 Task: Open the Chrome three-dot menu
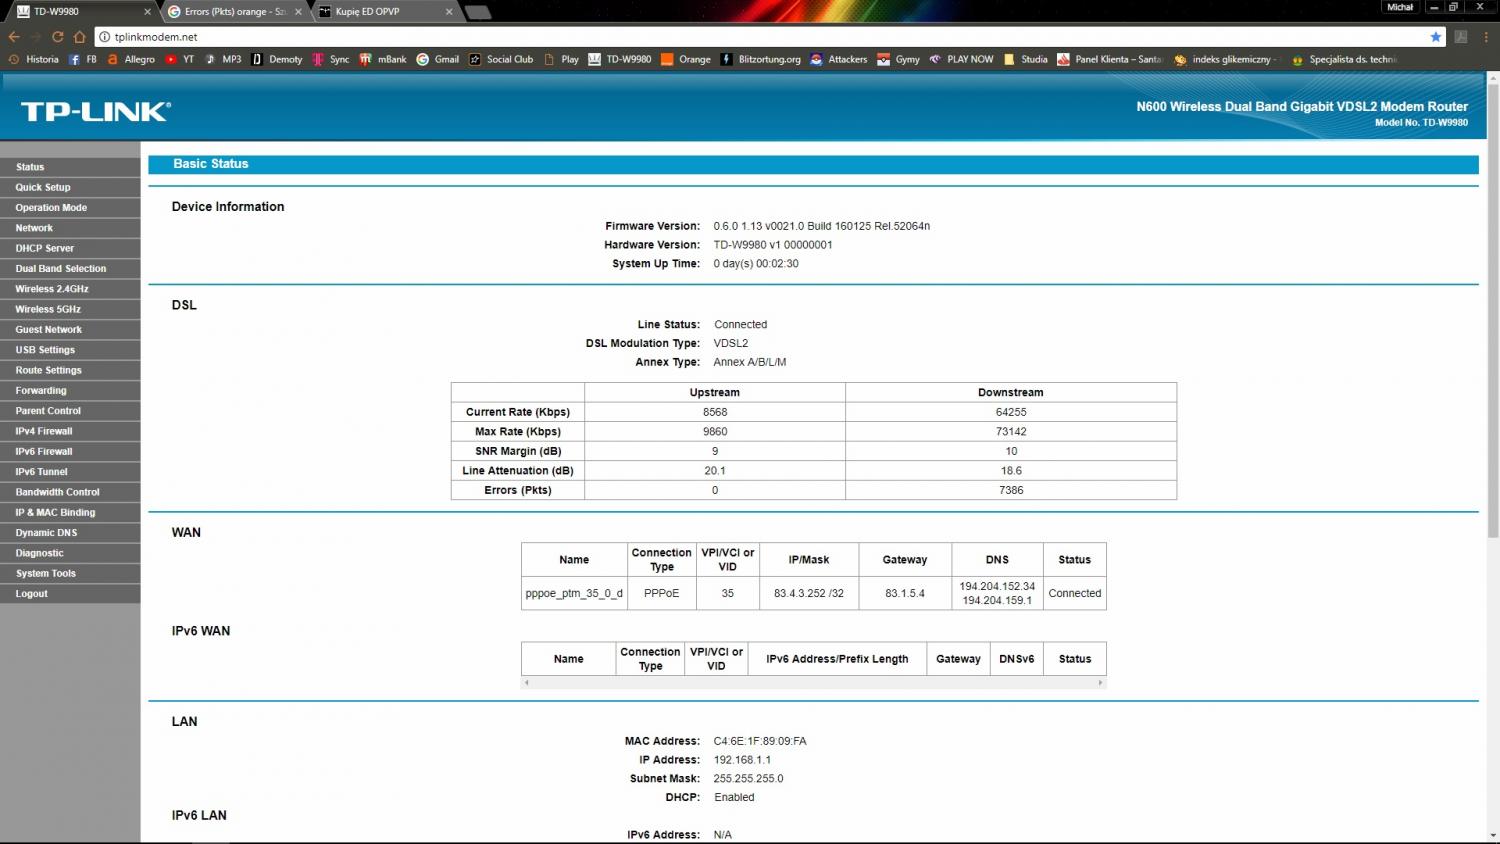click(x=1487, y=37)
